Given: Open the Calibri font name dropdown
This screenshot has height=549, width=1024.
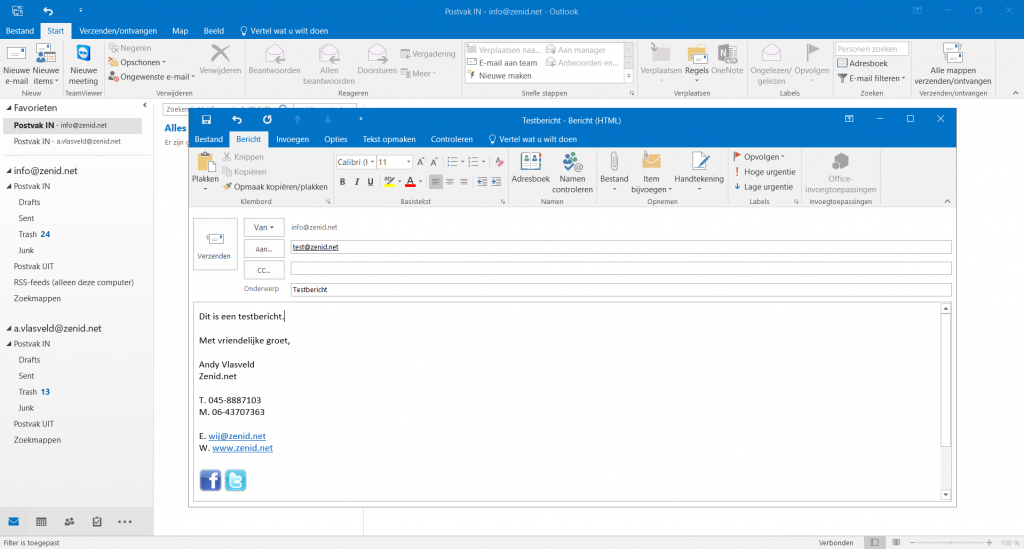Looking at the screenshot, I should [372, 162].
